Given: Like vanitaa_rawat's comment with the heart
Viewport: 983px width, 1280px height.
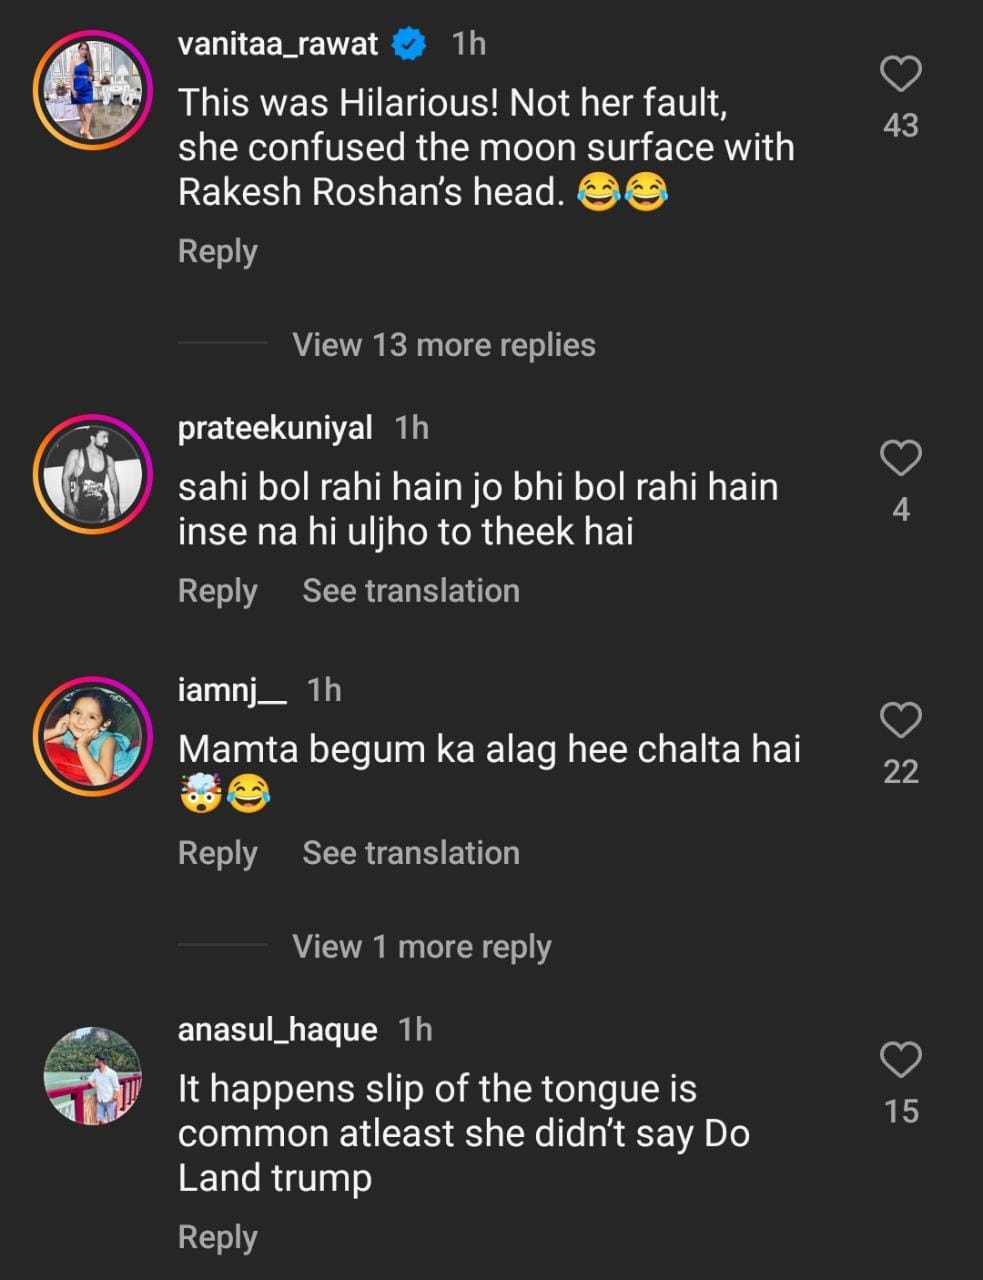Looking at the screenshot, I should pyautogui.click(x=900, y=74).
